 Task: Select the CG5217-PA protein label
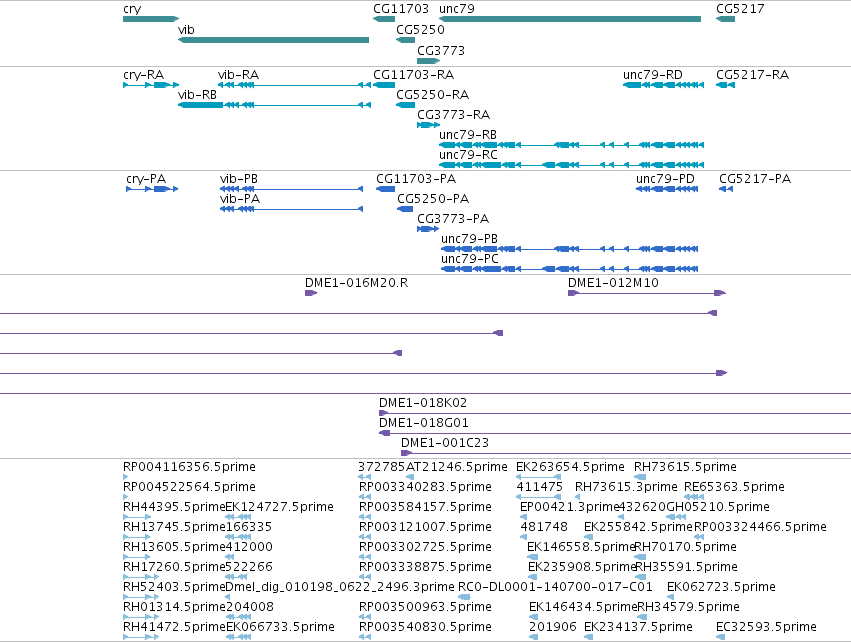[x=755, y=179]
